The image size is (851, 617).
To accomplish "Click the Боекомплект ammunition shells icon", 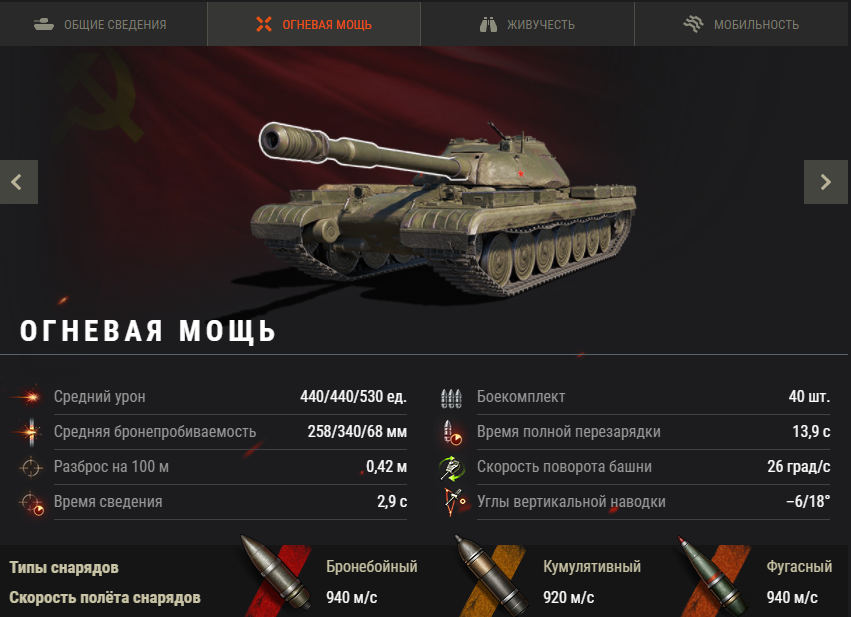I will (451, 398).
